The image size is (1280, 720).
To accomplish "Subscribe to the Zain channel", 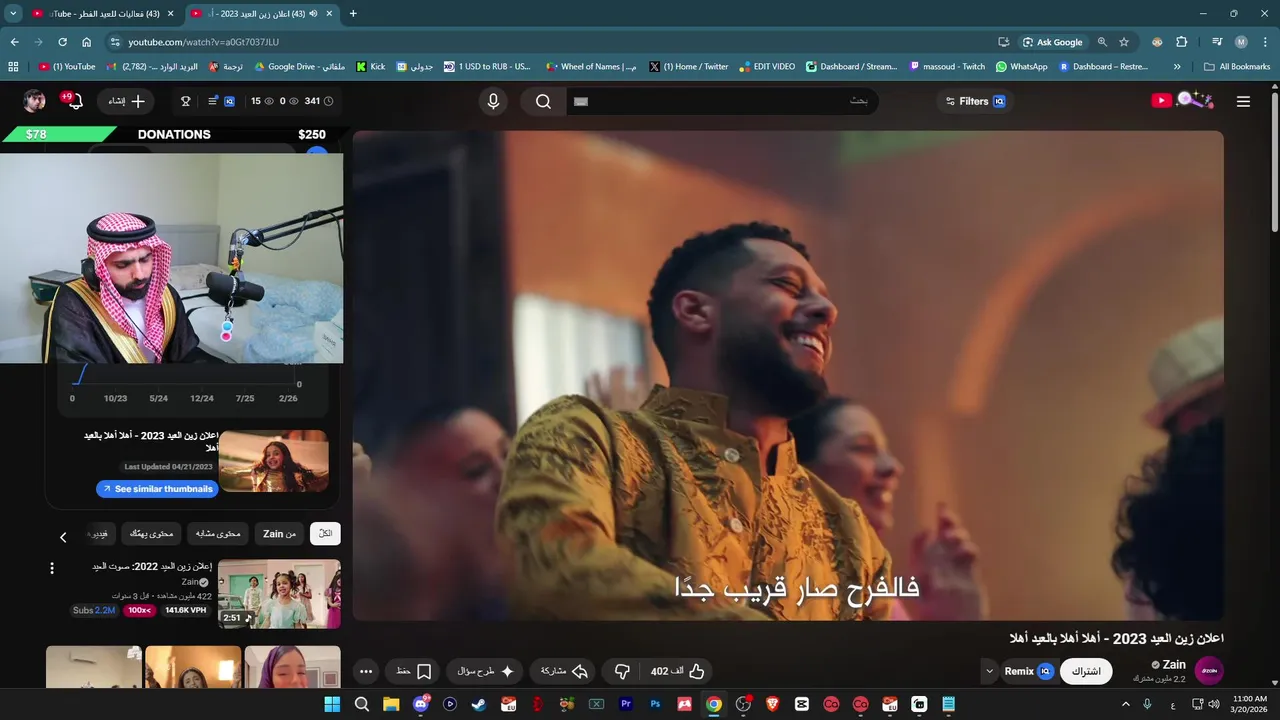I will pyautogui.click(x=1086, y=671).
